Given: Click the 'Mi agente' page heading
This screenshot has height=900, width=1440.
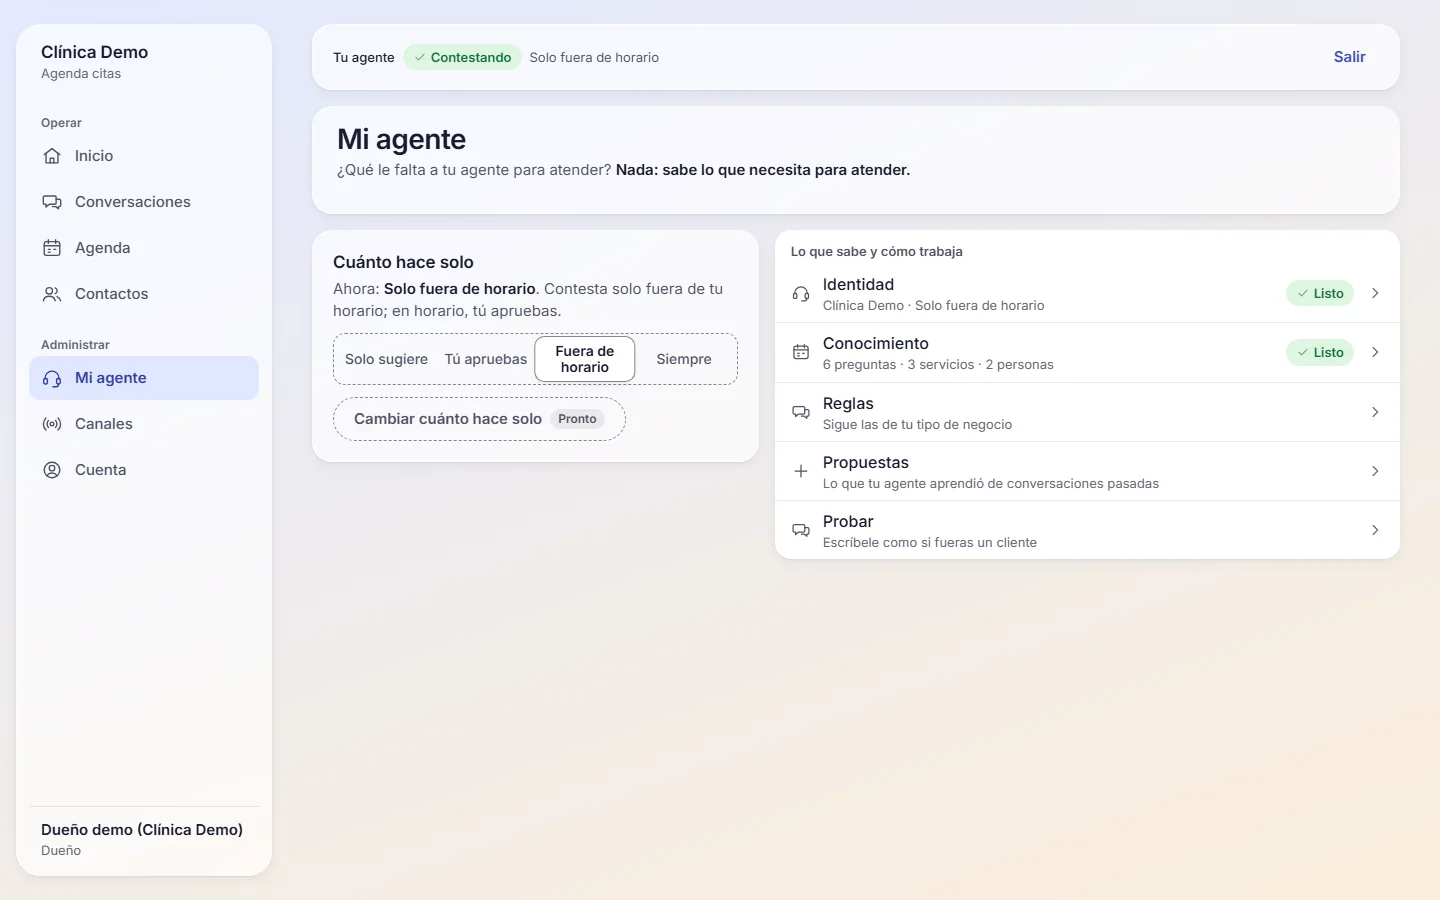Looking at the screenshot, I should click(401, 139).
